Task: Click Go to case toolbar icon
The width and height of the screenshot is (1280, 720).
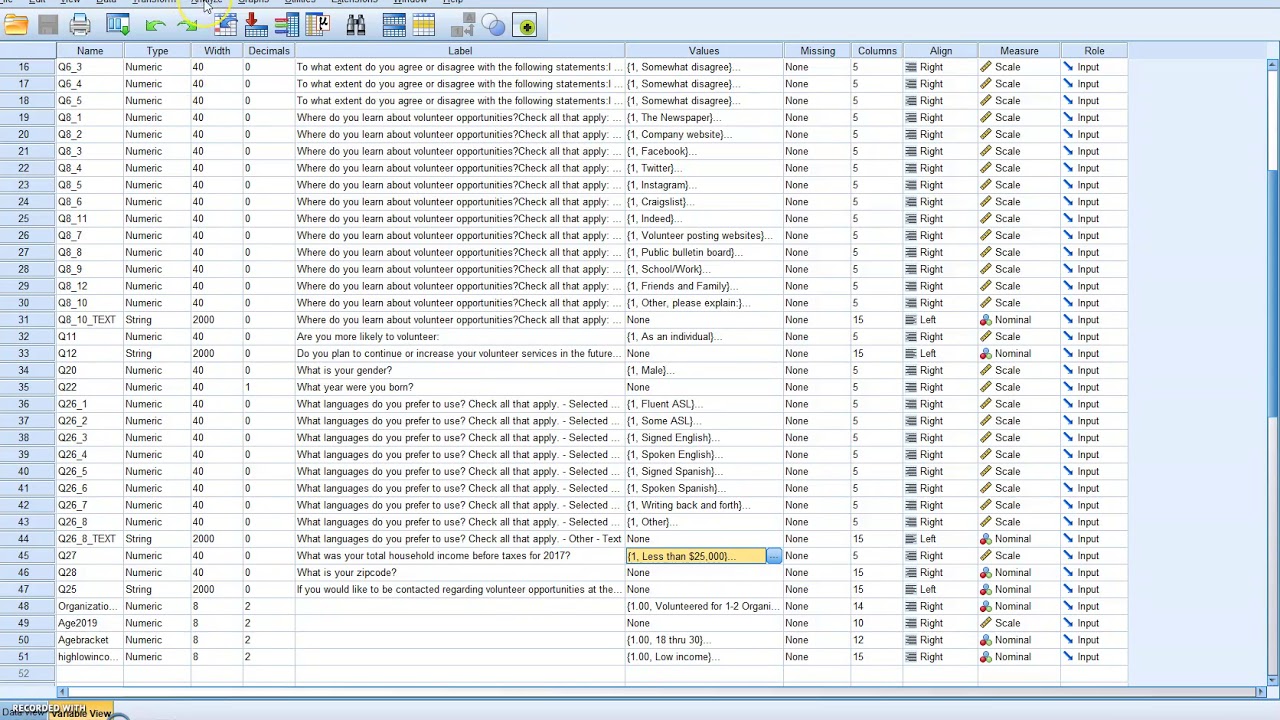Action: click(x=225, y=25)
